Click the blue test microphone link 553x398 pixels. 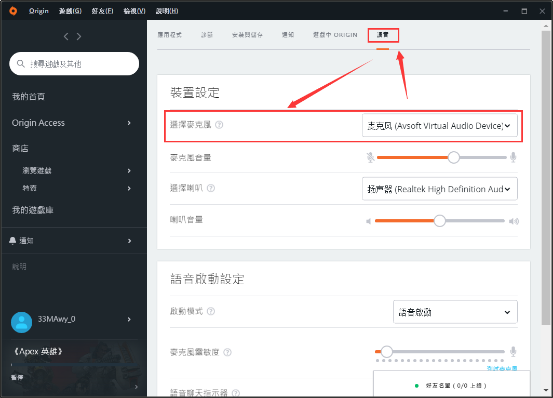point(502,368)
